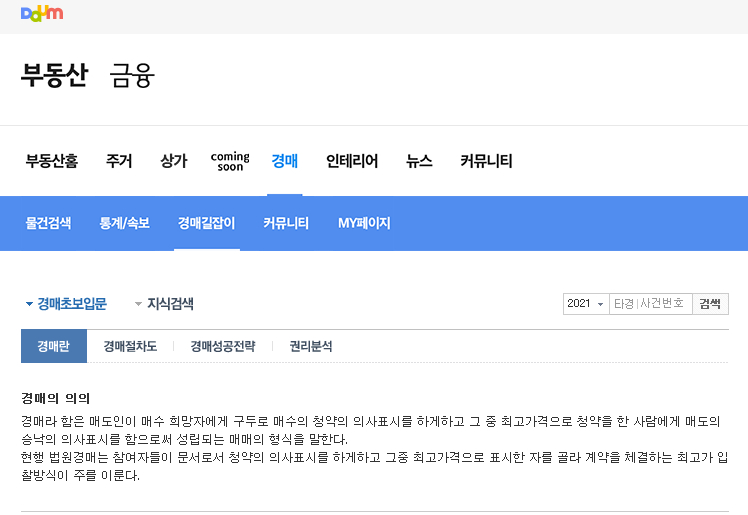The height and width of the screenshot is (515, 748).
Task: Select the 경매란 tab
Action: pos(54,346)
